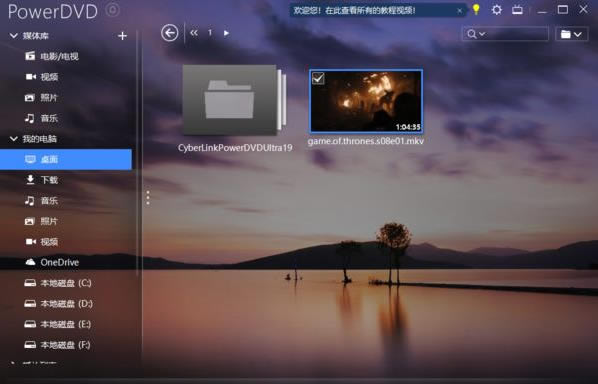
Task: Jump to first page double-chevron
Action: [194, 33]
